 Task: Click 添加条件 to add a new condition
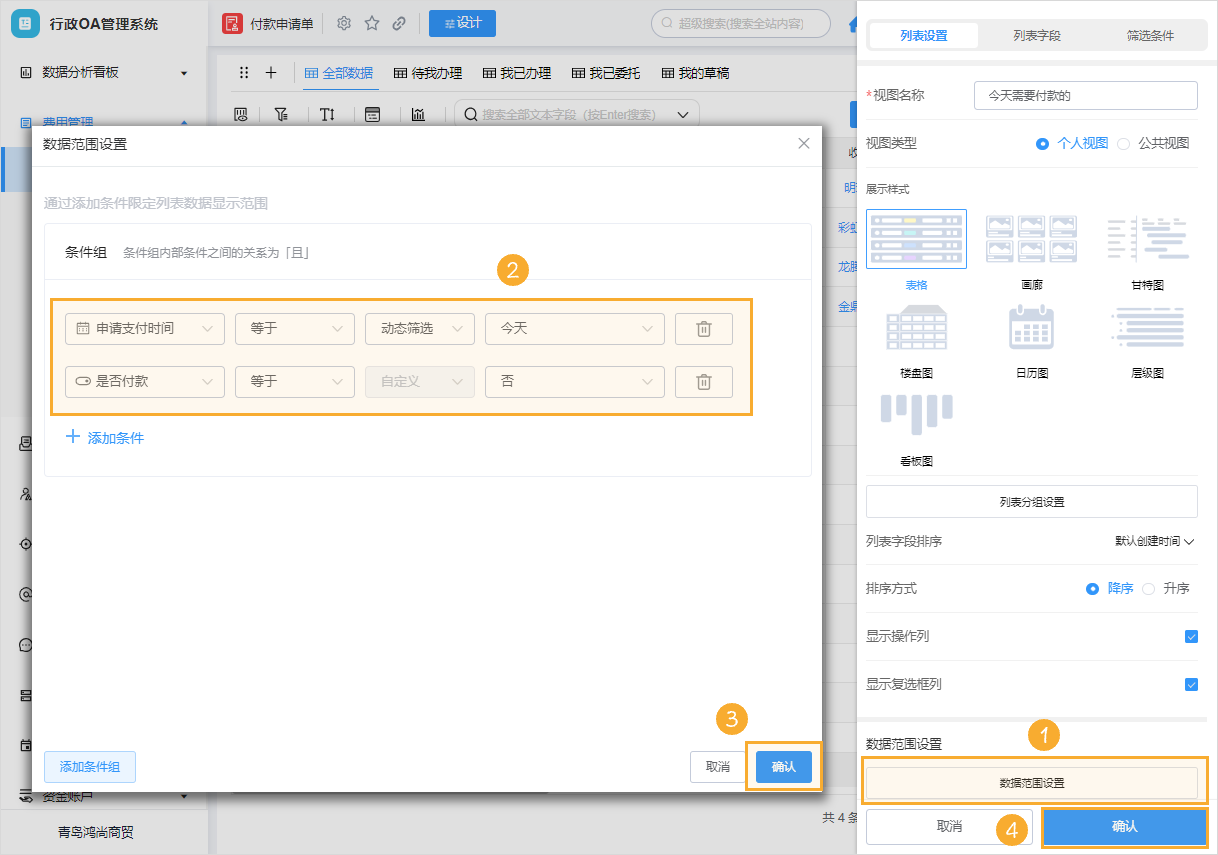104,437
